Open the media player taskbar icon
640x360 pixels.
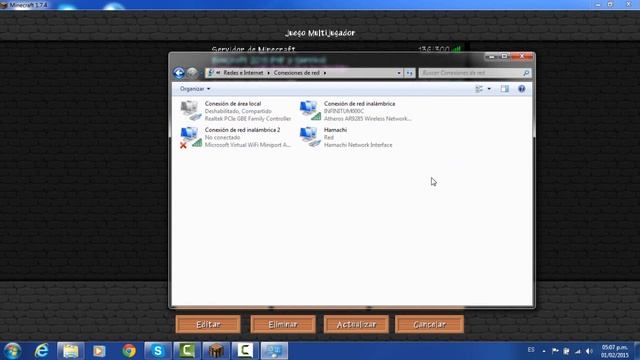click(99, 351)
